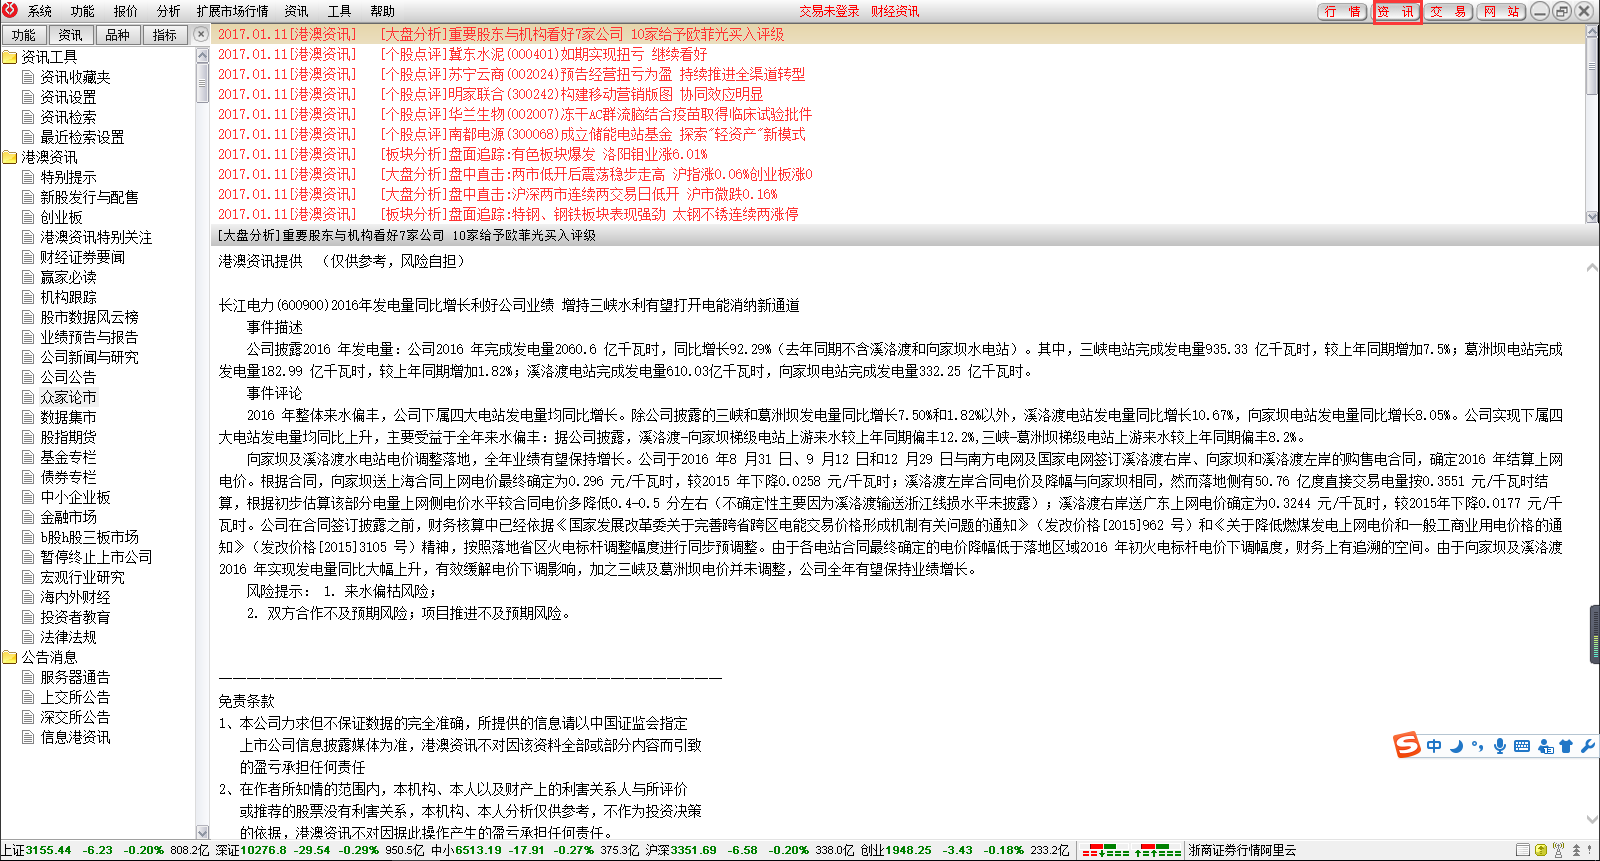Click the second red-green market breadth indicator
Image resolution: width=1600 pixels, height=861 pixels.
tap(1158, 851)
